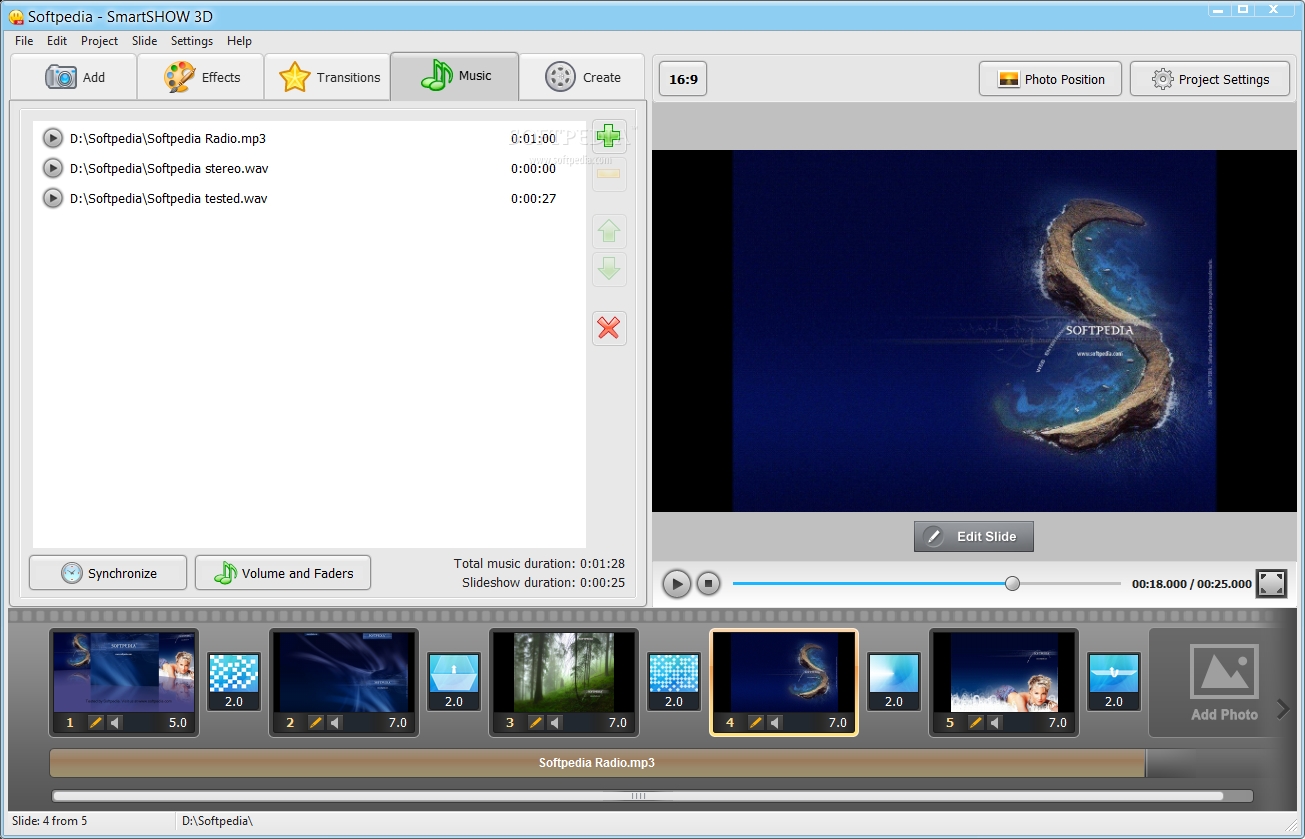Edit slide 2 with pencil icon

click(316, 722)
